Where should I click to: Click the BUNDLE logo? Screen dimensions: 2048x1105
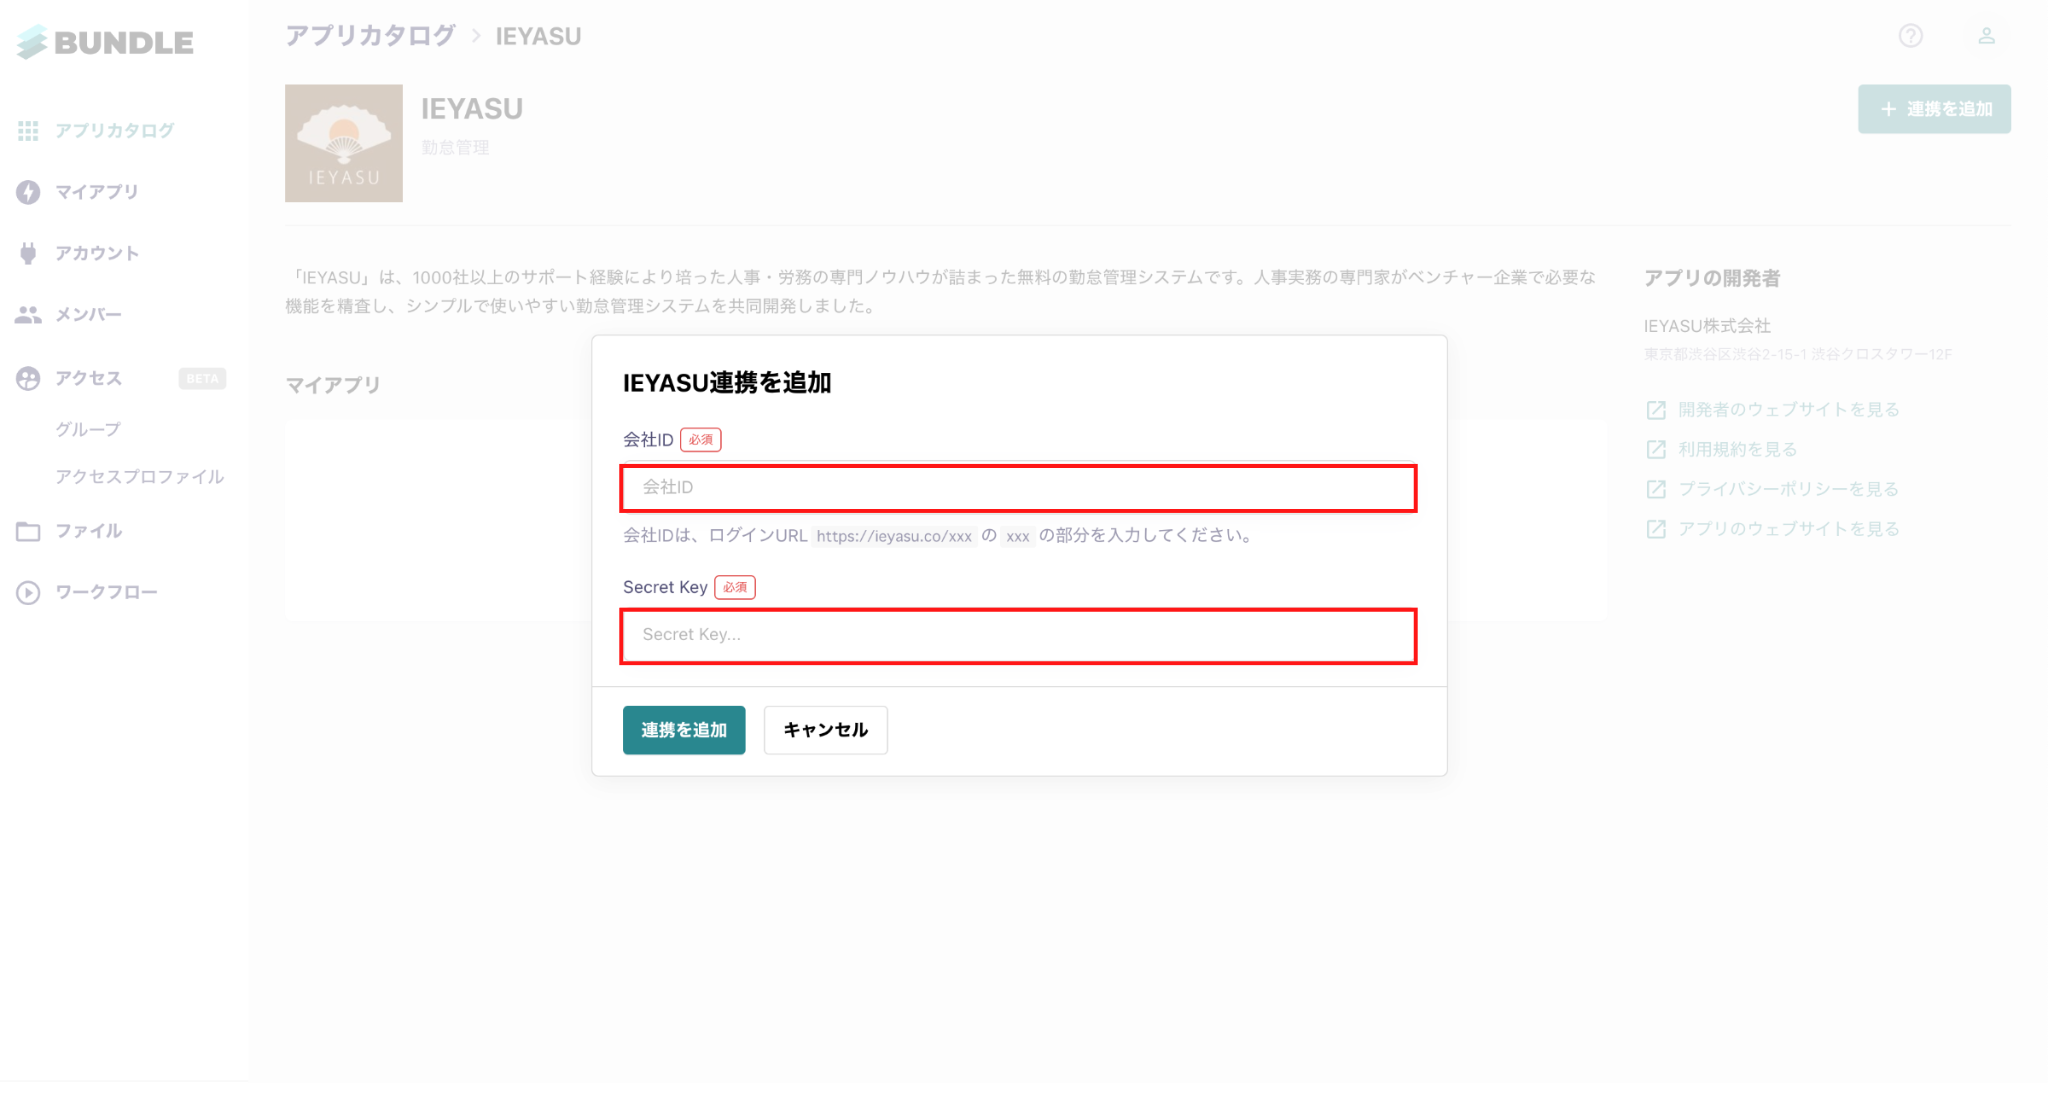coord(105,42)
